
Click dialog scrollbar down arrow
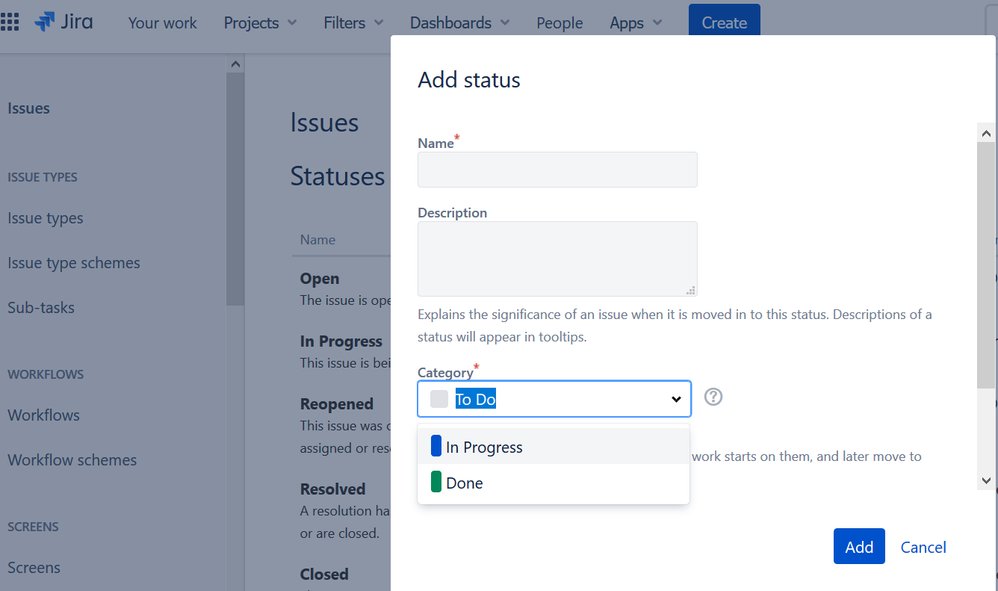click(986, 481)
